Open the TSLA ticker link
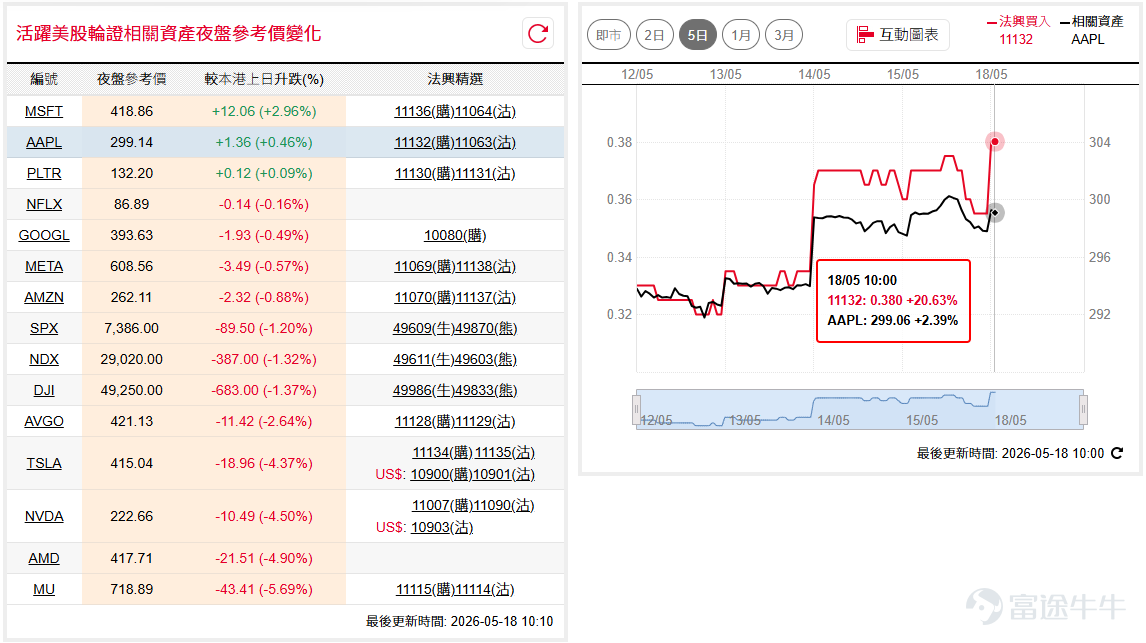Screen dimensions: 1146x643 click(x=44, y=463)
